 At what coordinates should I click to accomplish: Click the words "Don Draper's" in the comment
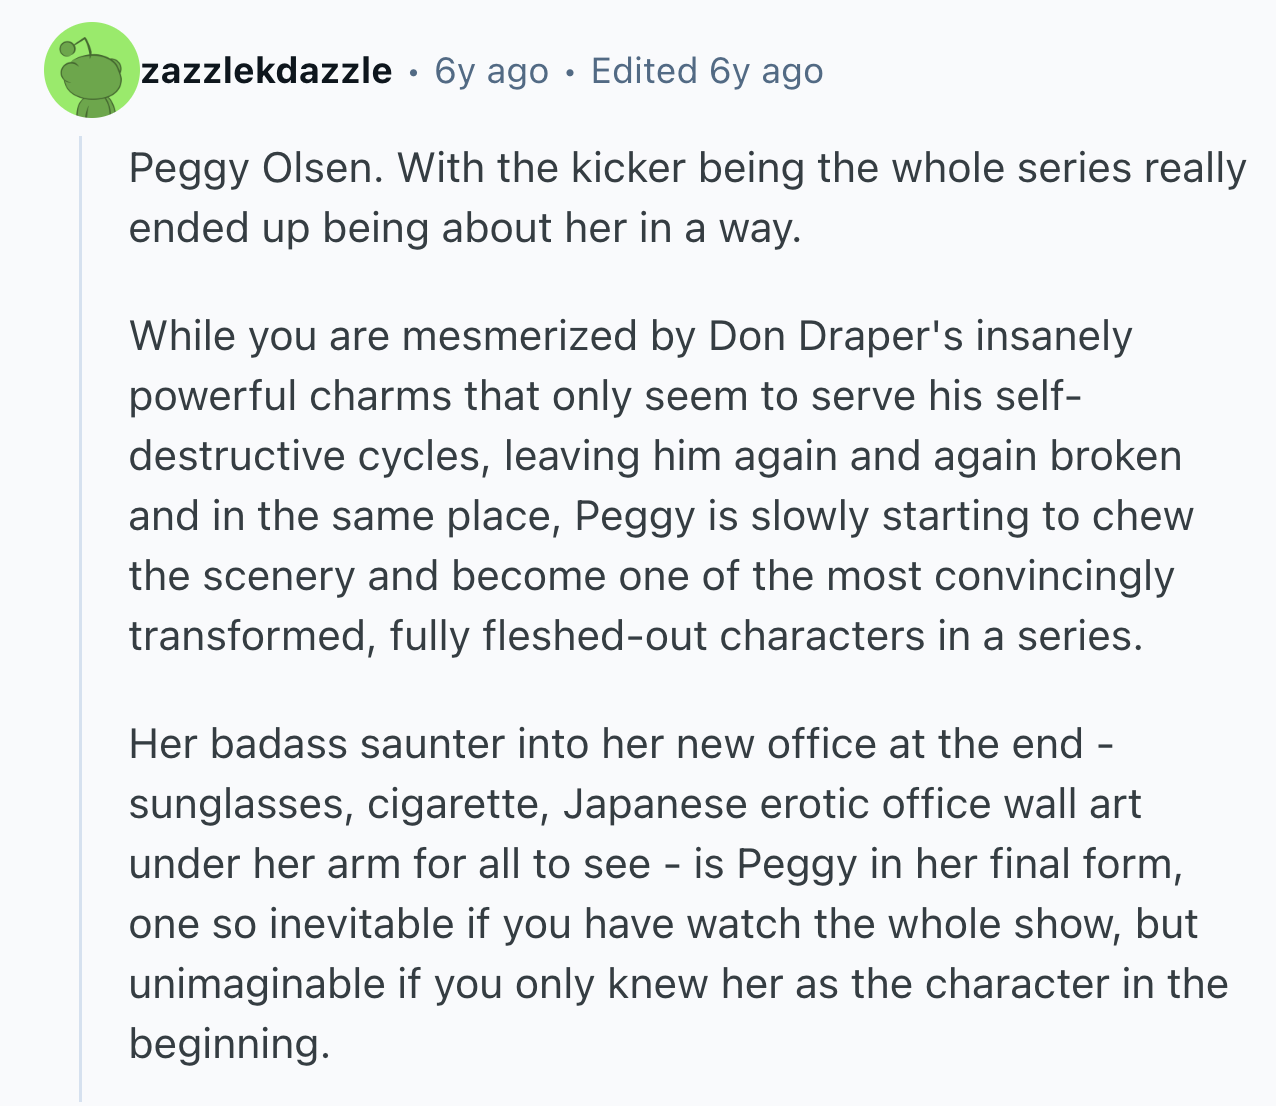pyautogui.click(x=836, y=336)
